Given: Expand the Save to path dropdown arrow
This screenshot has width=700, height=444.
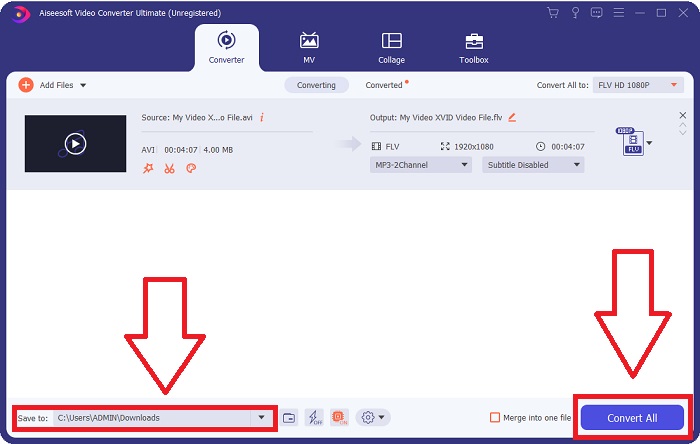Looking at the screenshot, I should 262,418.
